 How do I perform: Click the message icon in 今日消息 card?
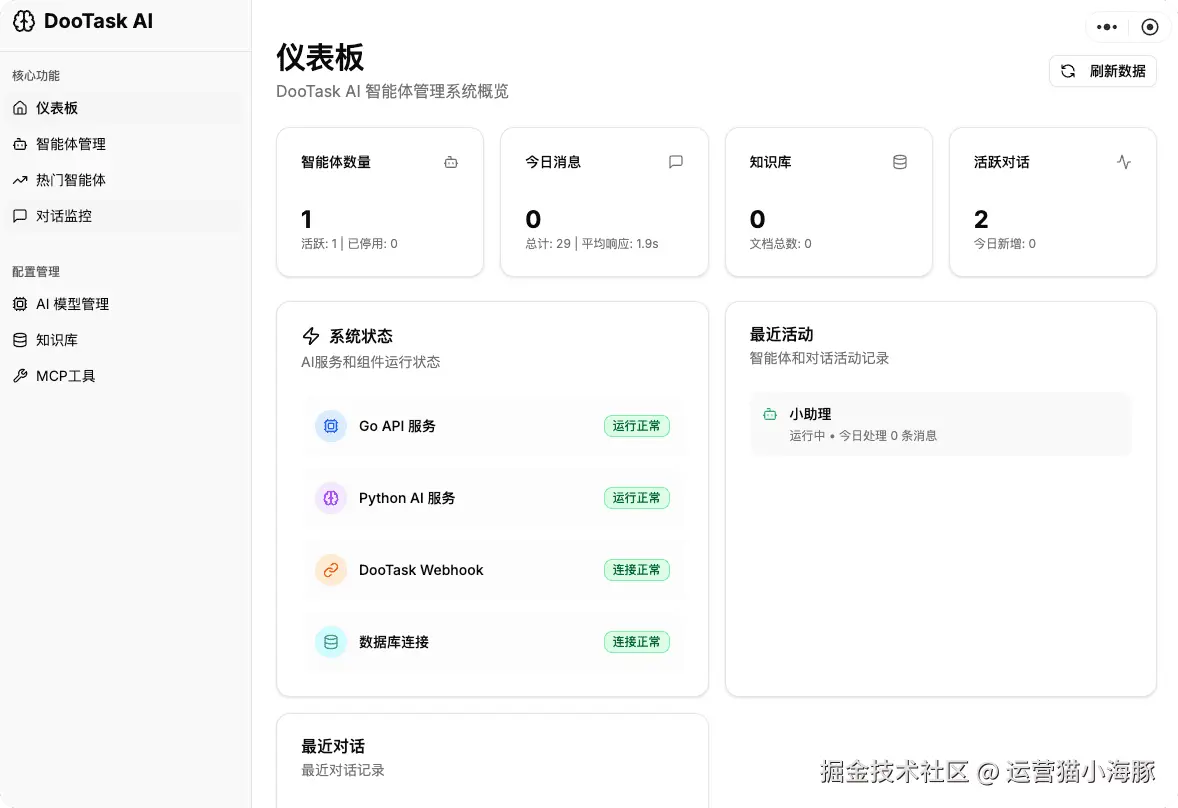click(675, 161)
